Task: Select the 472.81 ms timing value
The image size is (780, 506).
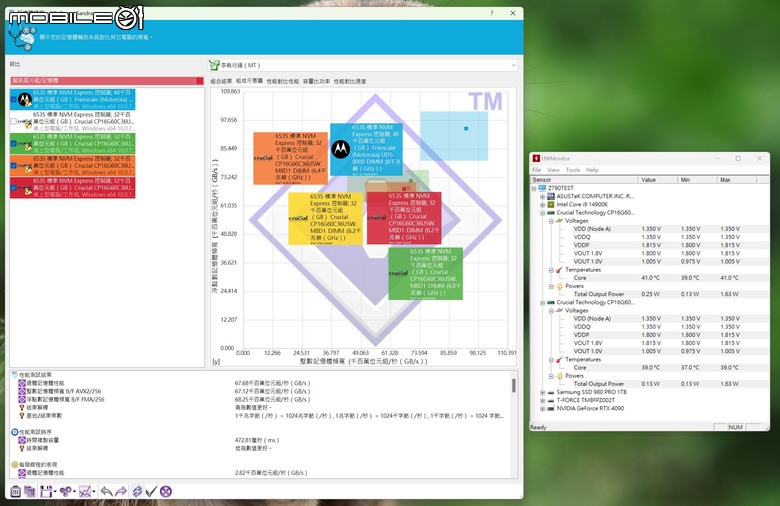Action: pos(257,440)
